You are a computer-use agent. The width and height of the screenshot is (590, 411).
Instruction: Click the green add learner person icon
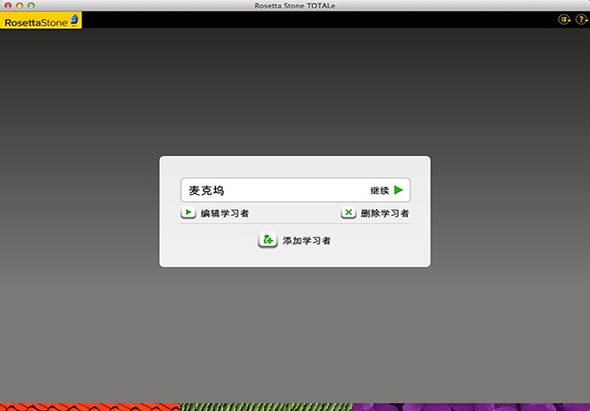tap(268, 240)
